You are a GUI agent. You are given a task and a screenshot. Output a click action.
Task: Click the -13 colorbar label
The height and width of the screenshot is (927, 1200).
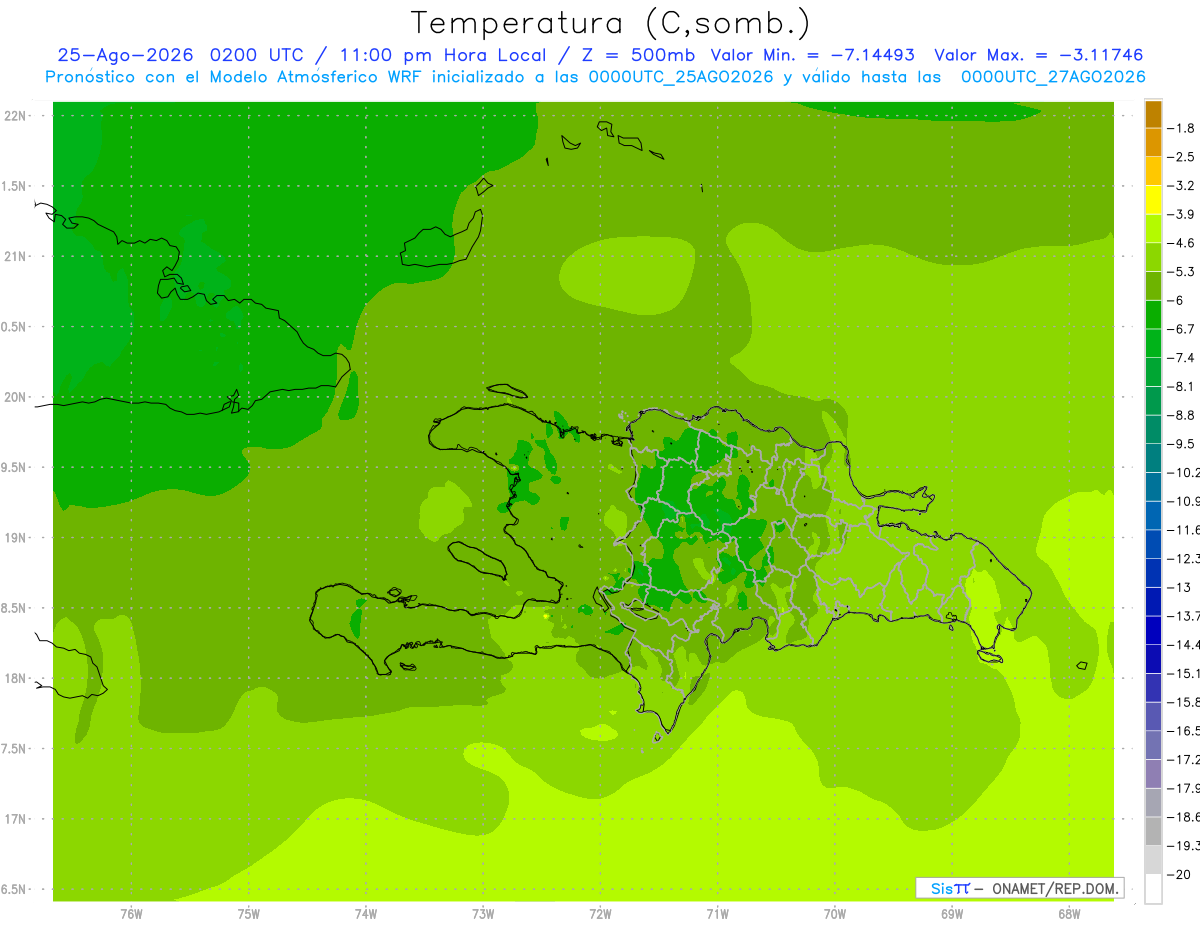click(1179, 587)
